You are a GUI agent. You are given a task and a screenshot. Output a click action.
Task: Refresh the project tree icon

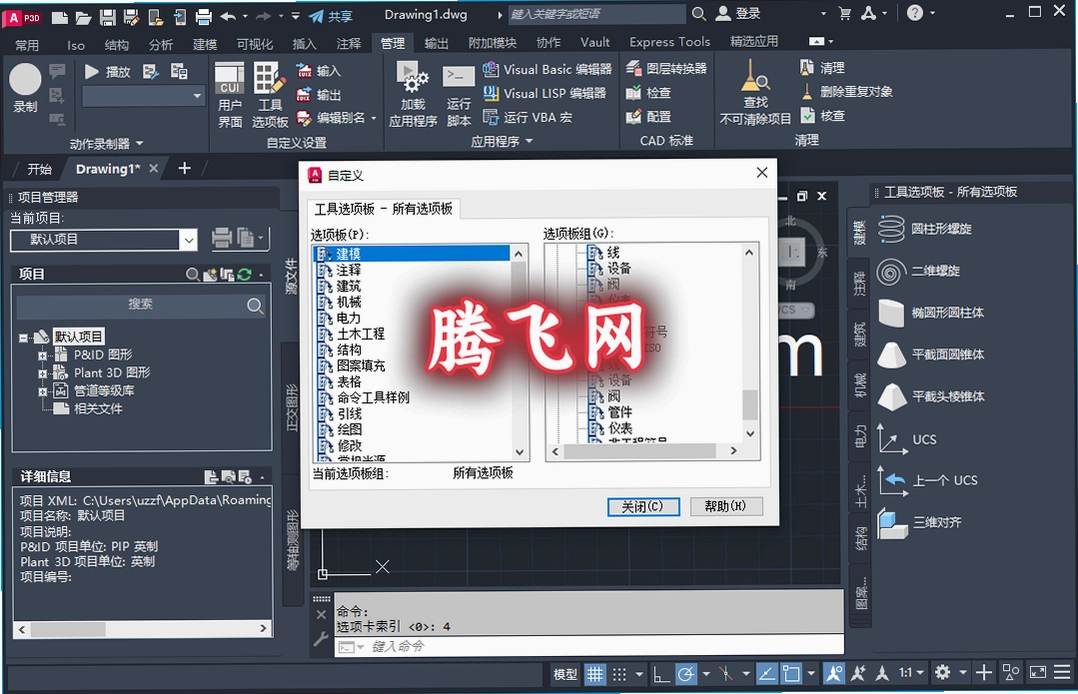click(244, 274)
